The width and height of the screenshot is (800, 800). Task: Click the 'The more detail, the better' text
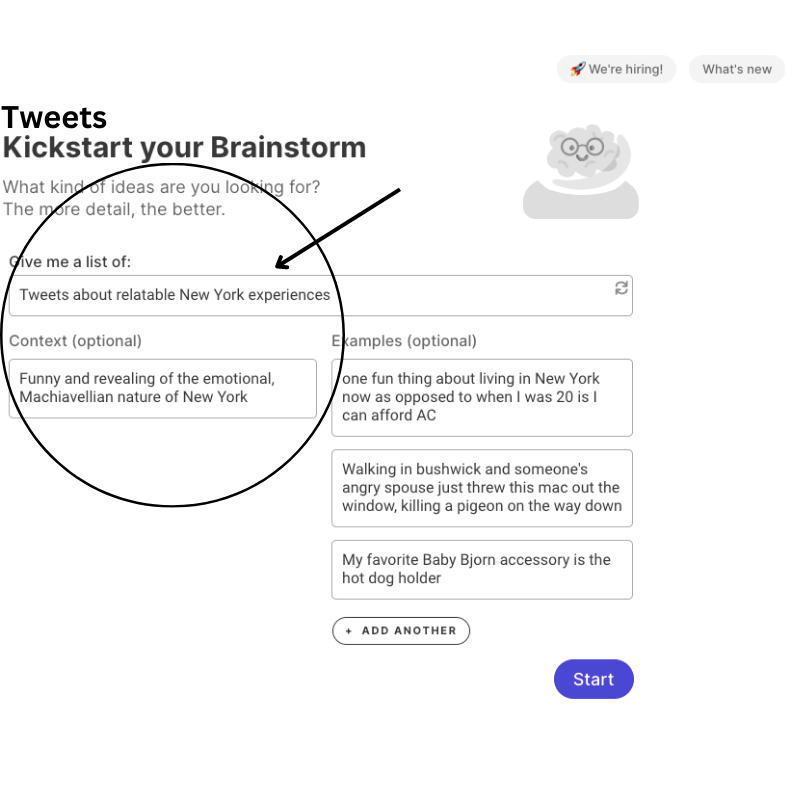114,209
